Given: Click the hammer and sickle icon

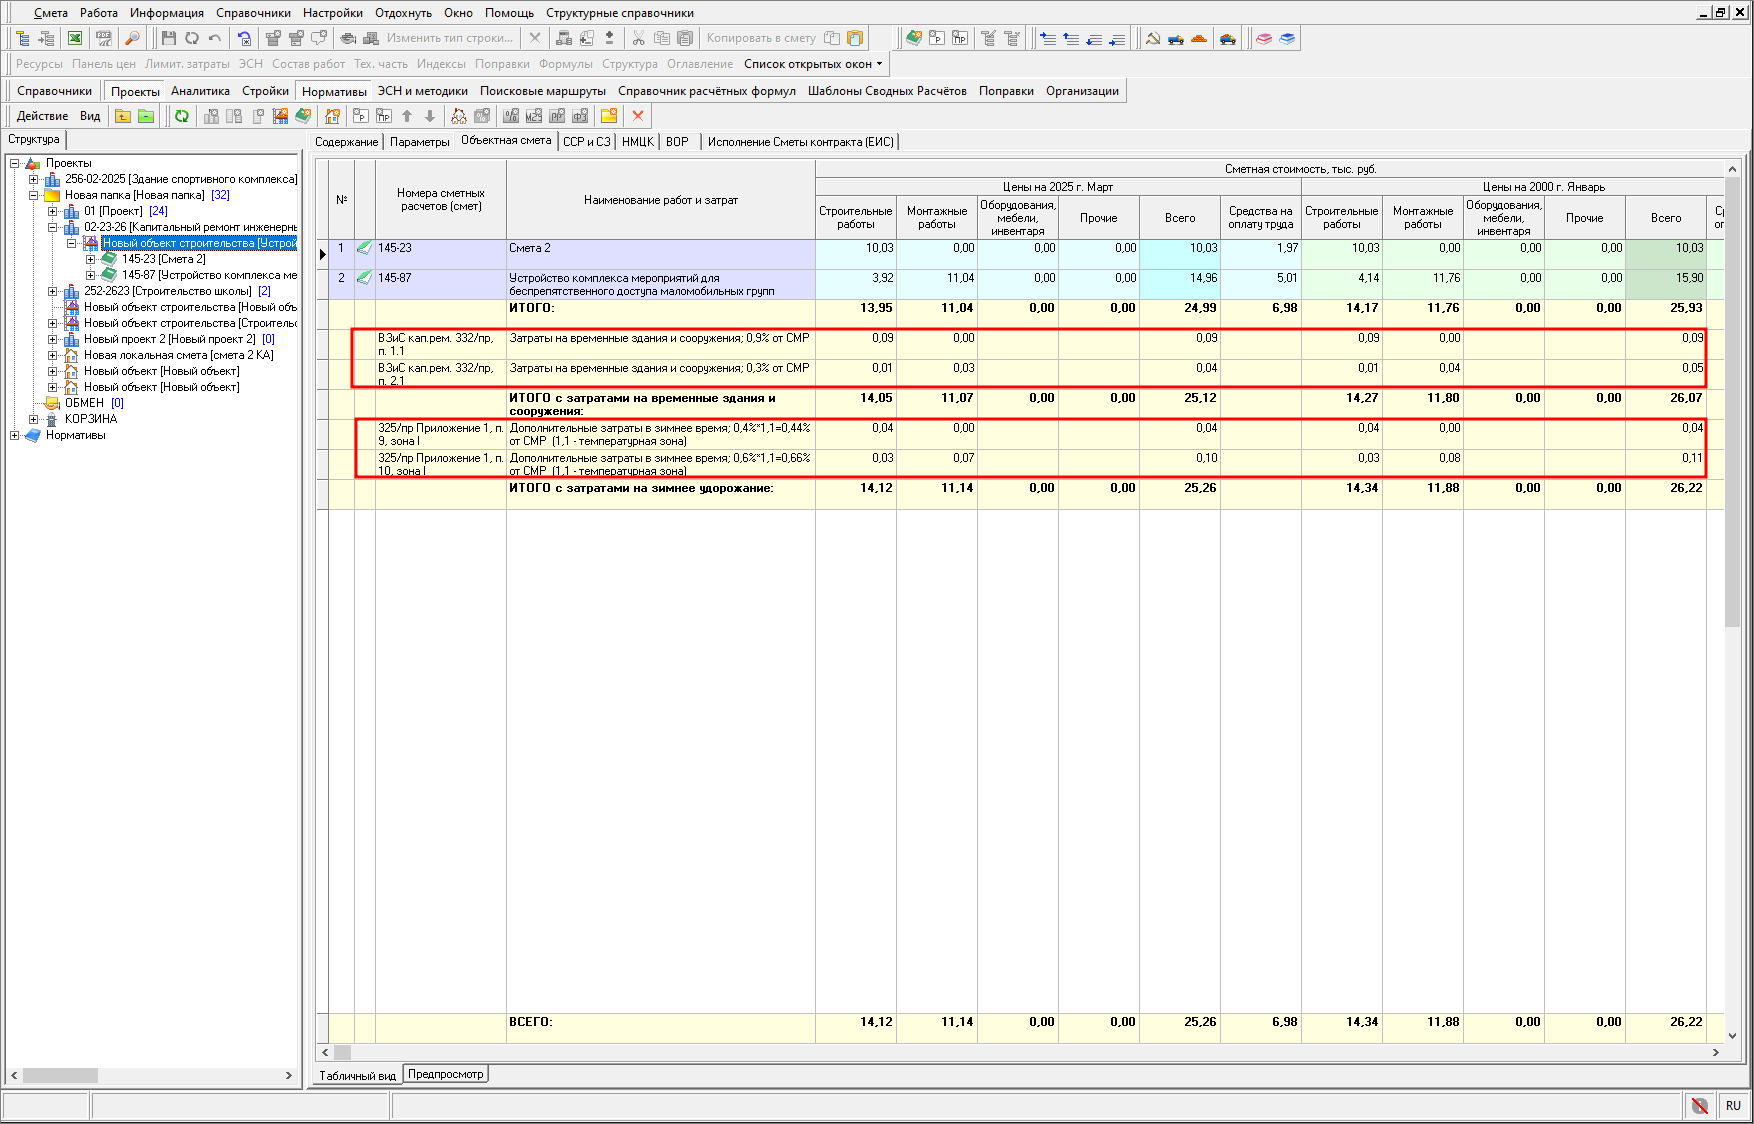Looking at the screenshot, I should (x=1153, y=38).
